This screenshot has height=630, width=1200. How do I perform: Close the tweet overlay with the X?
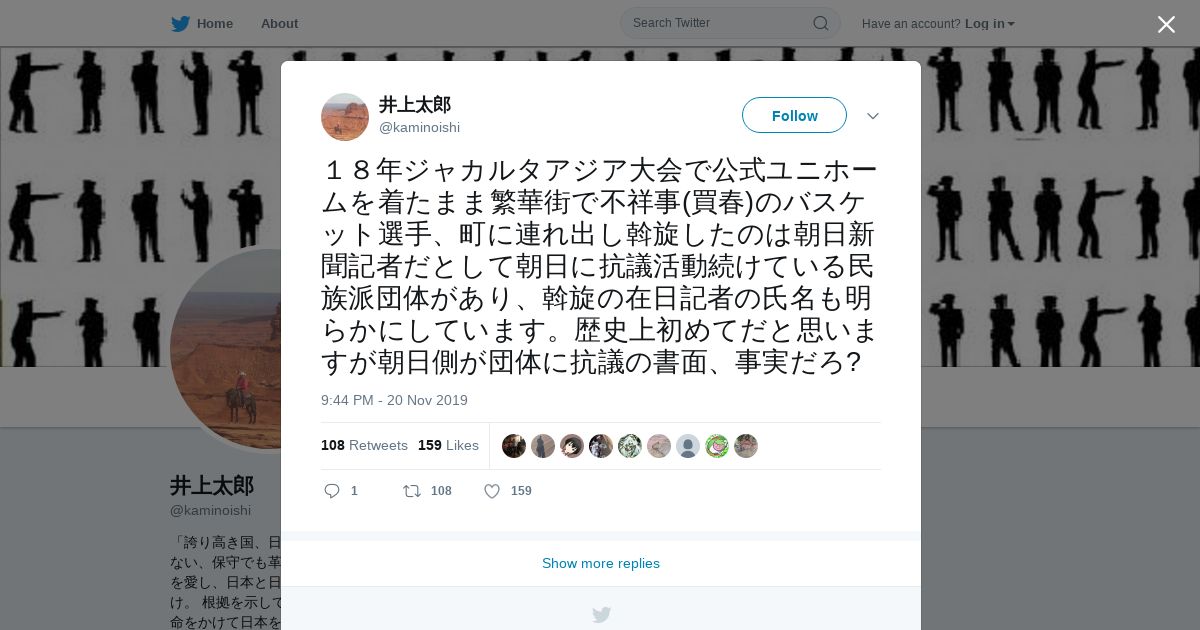(1166, 24)
